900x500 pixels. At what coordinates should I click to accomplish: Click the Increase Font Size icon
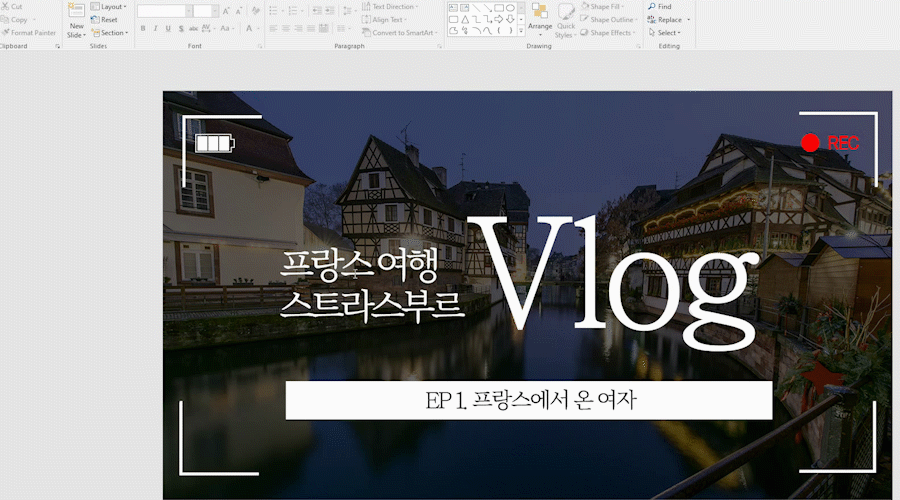coord(228,11)
